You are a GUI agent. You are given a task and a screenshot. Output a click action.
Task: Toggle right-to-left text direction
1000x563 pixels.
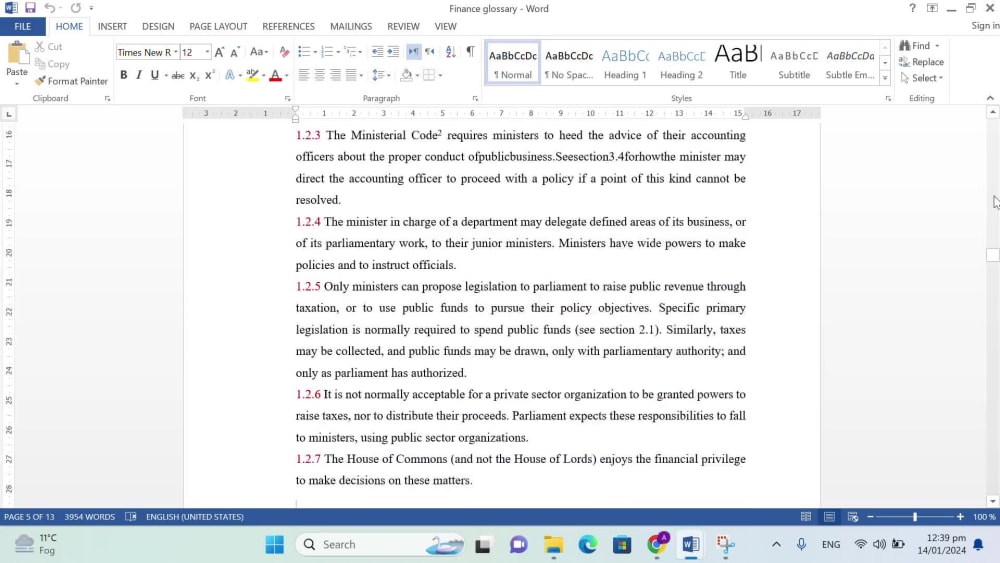[430, 52]
